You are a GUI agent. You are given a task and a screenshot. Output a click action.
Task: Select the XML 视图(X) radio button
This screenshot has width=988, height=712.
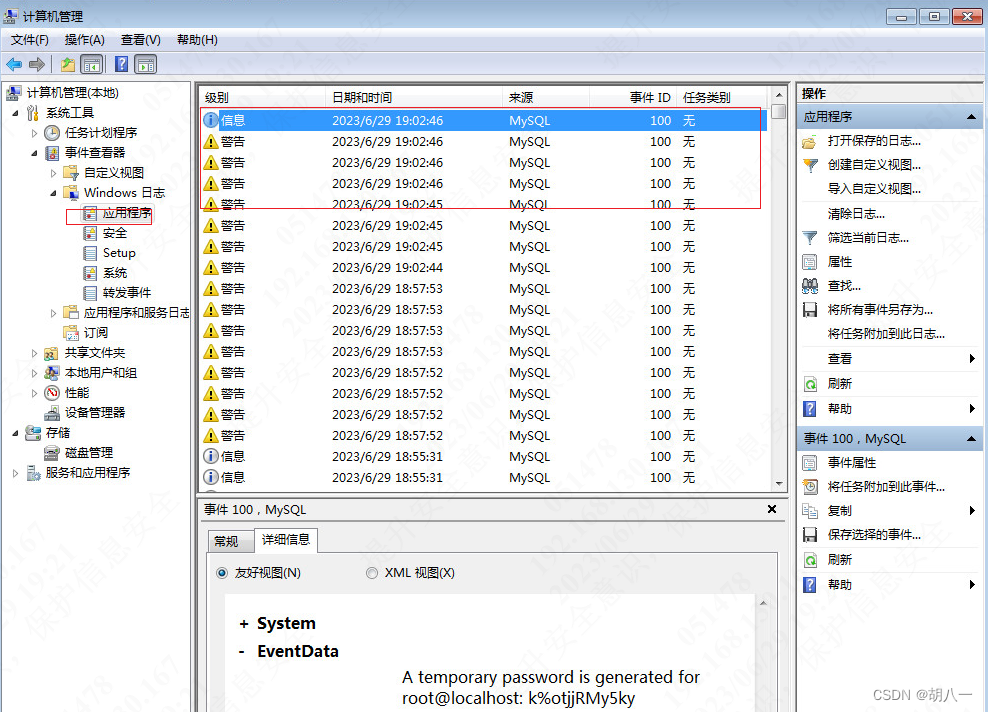372,573
